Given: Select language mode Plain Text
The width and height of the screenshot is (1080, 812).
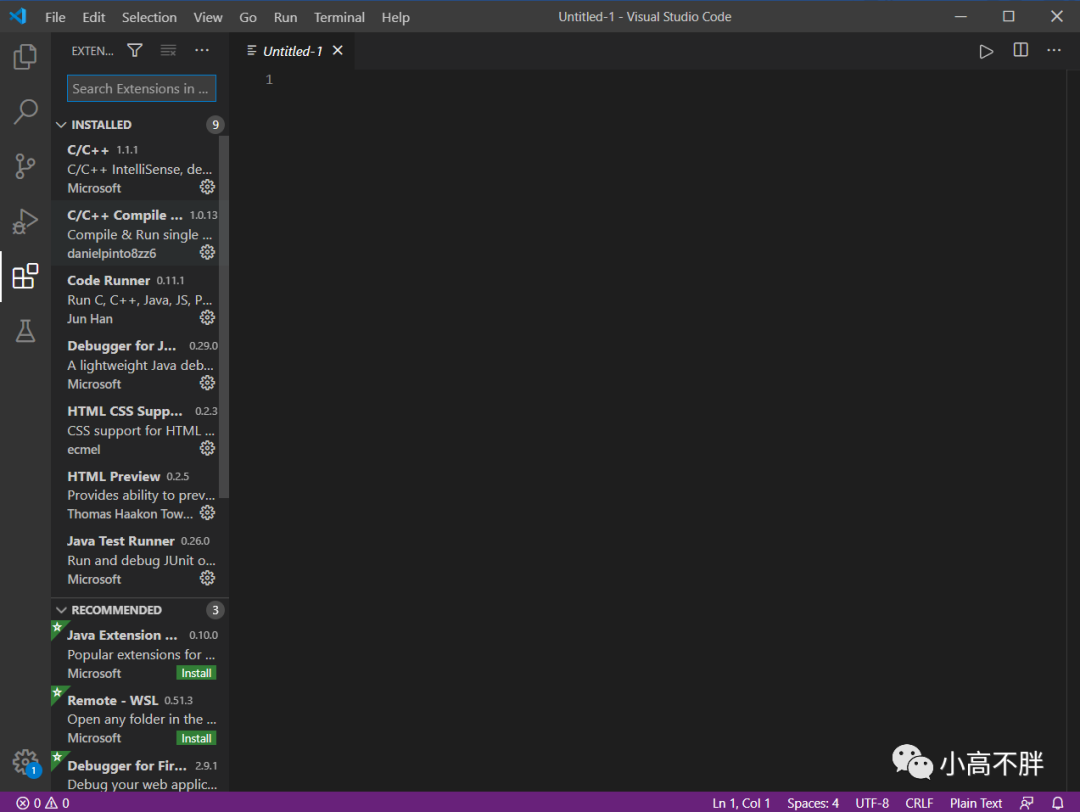Looking at the screenshot, I should tap(976, 803).
